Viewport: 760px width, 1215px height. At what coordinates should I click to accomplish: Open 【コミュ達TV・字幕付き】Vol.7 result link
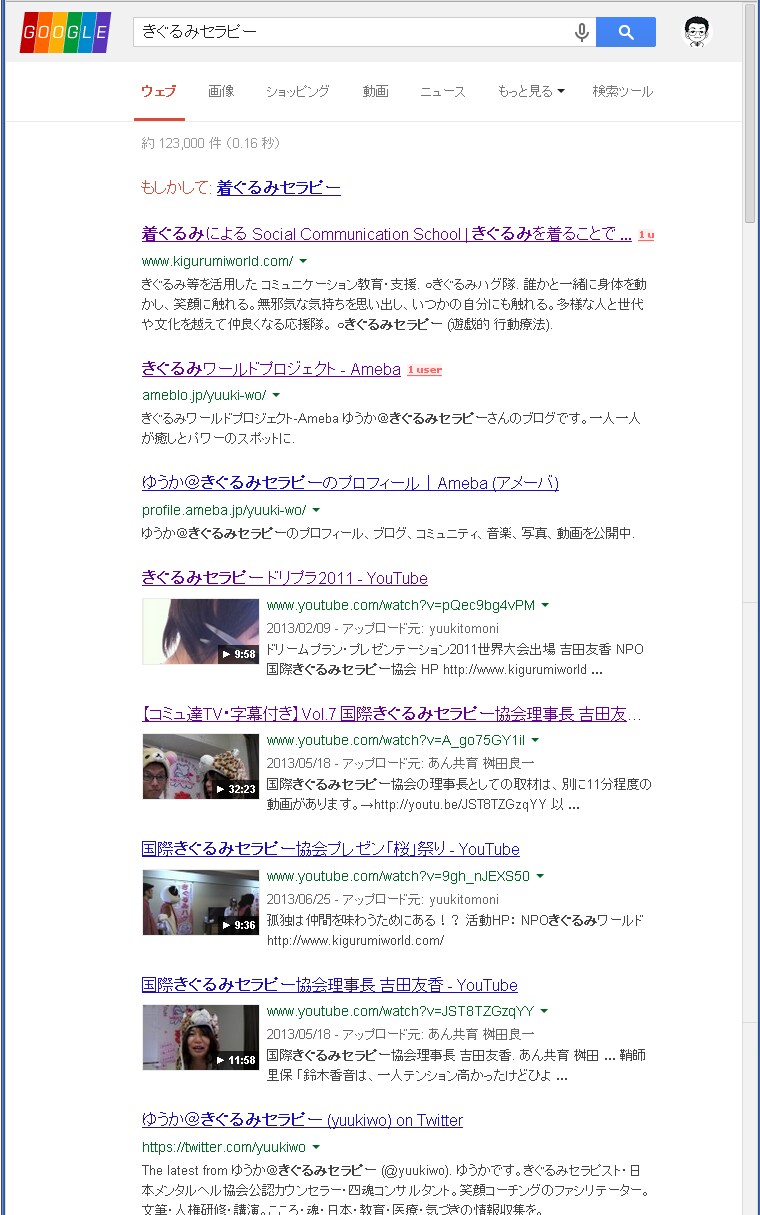click(392, 714)
